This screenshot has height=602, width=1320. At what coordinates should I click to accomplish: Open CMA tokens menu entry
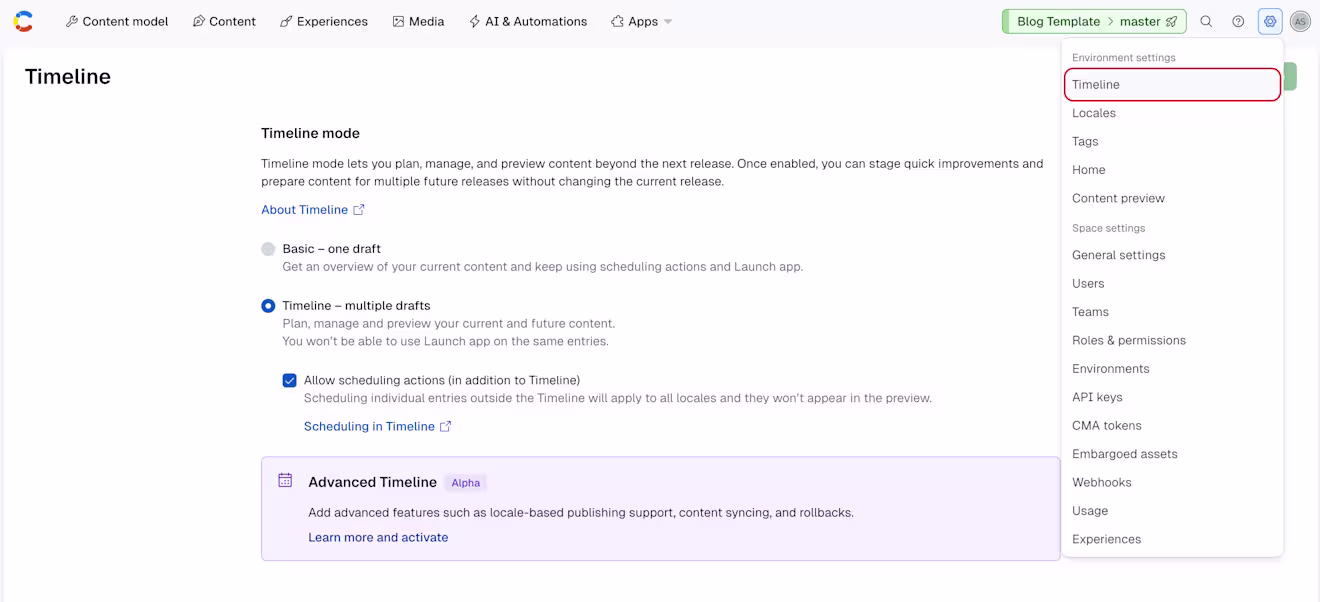tap(1172, 425)
